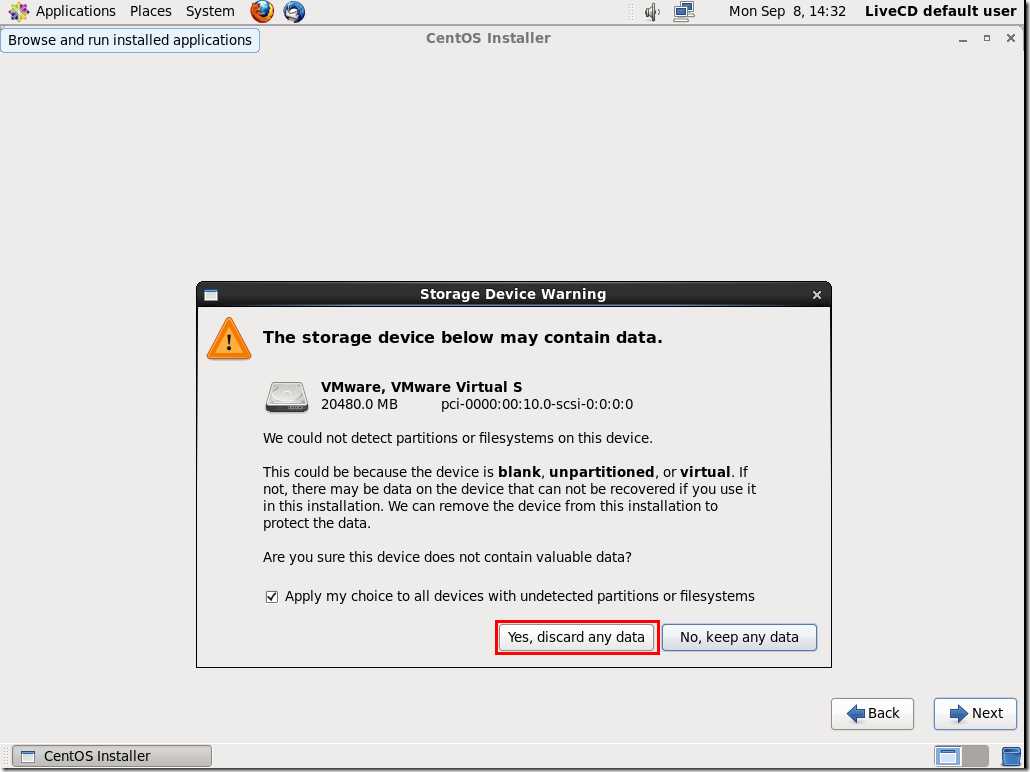
Task: Switch to the first workspace
Action: click(947, 756)
